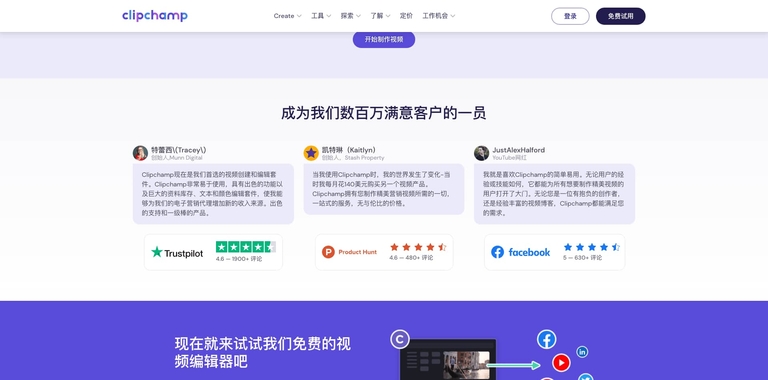This screenshot has height=380, width=768.
Task: Click the YouTube play icon in illustration
Action: click(x=561, y=363)
